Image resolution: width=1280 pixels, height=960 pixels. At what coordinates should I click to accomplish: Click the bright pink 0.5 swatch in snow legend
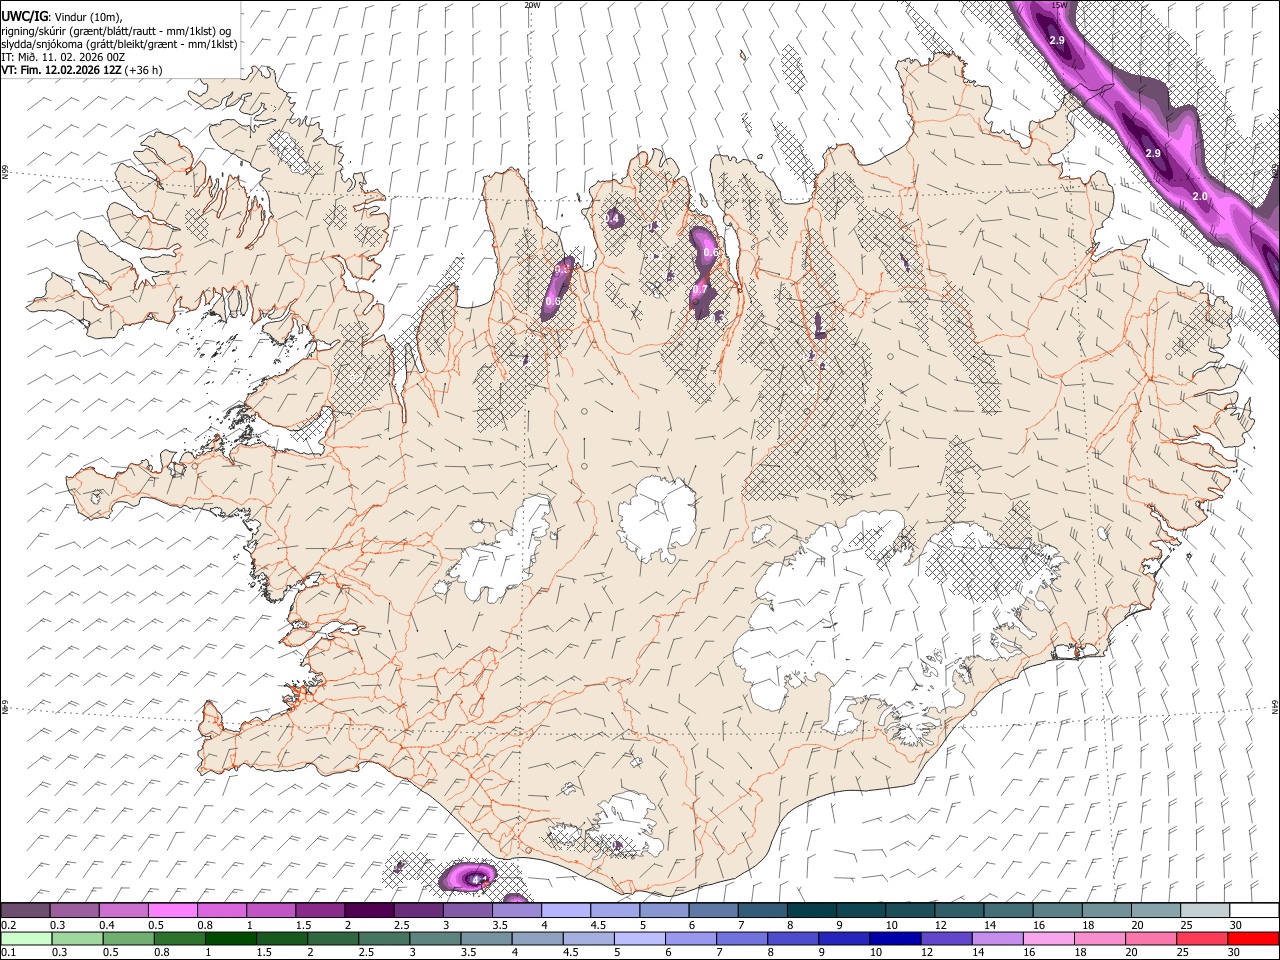pyautogui.click(x=172, y=911)
